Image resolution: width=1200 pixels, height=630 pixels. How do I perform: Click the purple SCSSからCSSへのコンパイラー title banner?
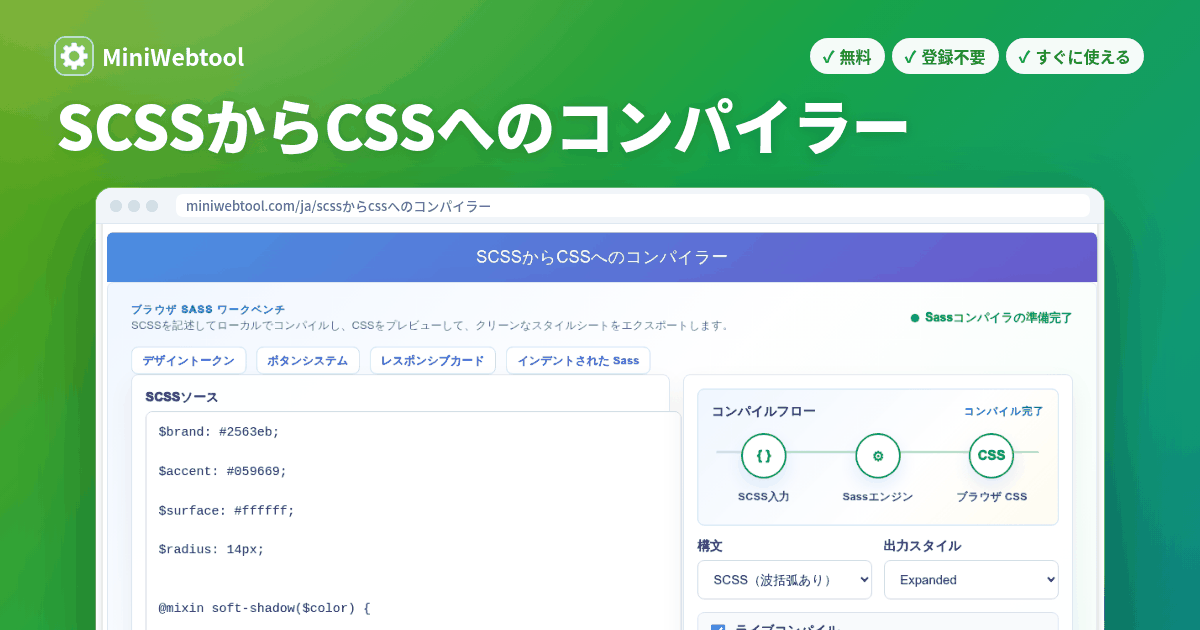(x=602, y=257)
